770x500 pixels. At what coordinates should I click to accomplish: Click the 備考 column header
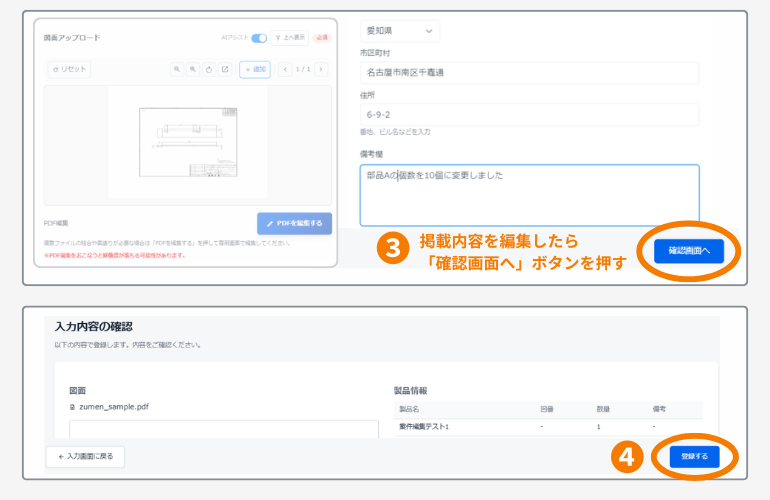[659, 409]
